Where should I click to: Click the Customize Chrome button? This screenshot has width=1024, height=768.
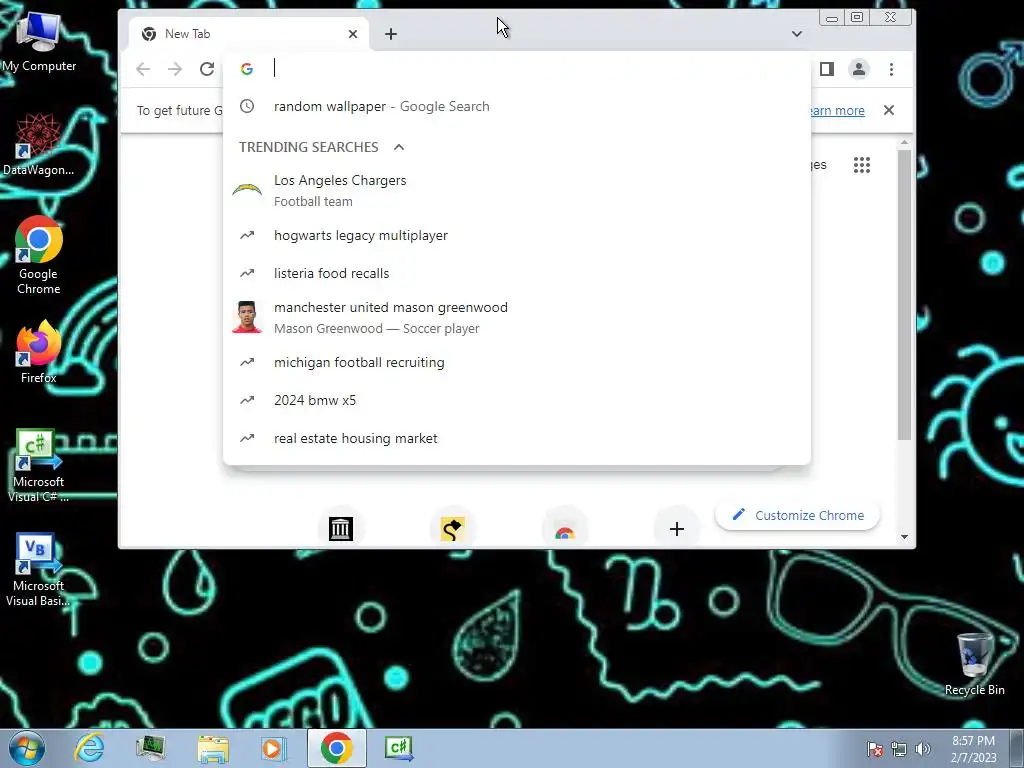pos(797,515)
